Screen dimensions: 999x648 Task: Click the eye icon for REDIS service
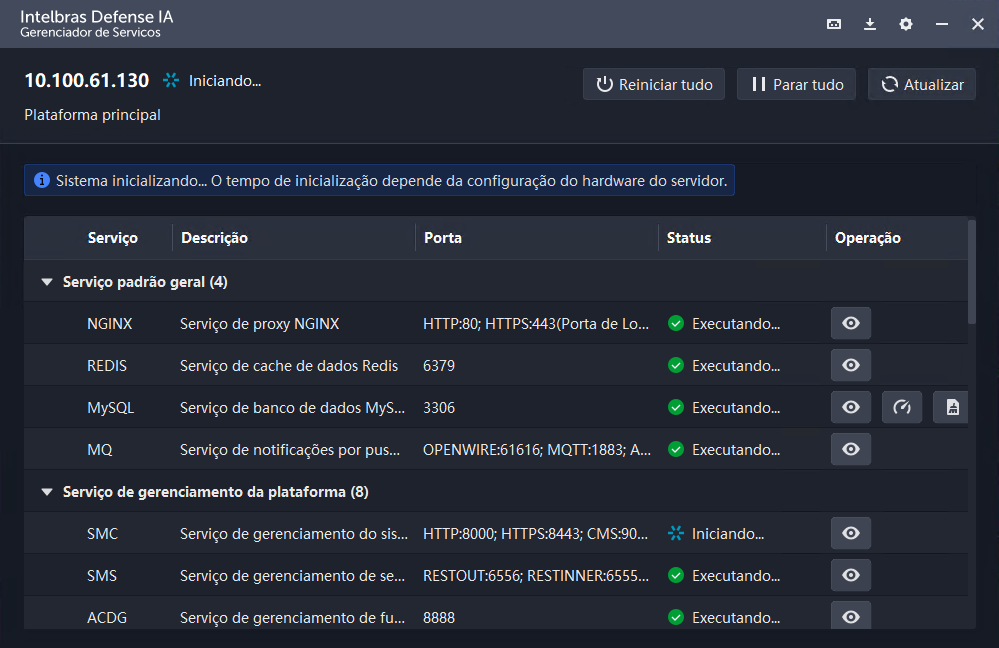click(x=851, y=366)
